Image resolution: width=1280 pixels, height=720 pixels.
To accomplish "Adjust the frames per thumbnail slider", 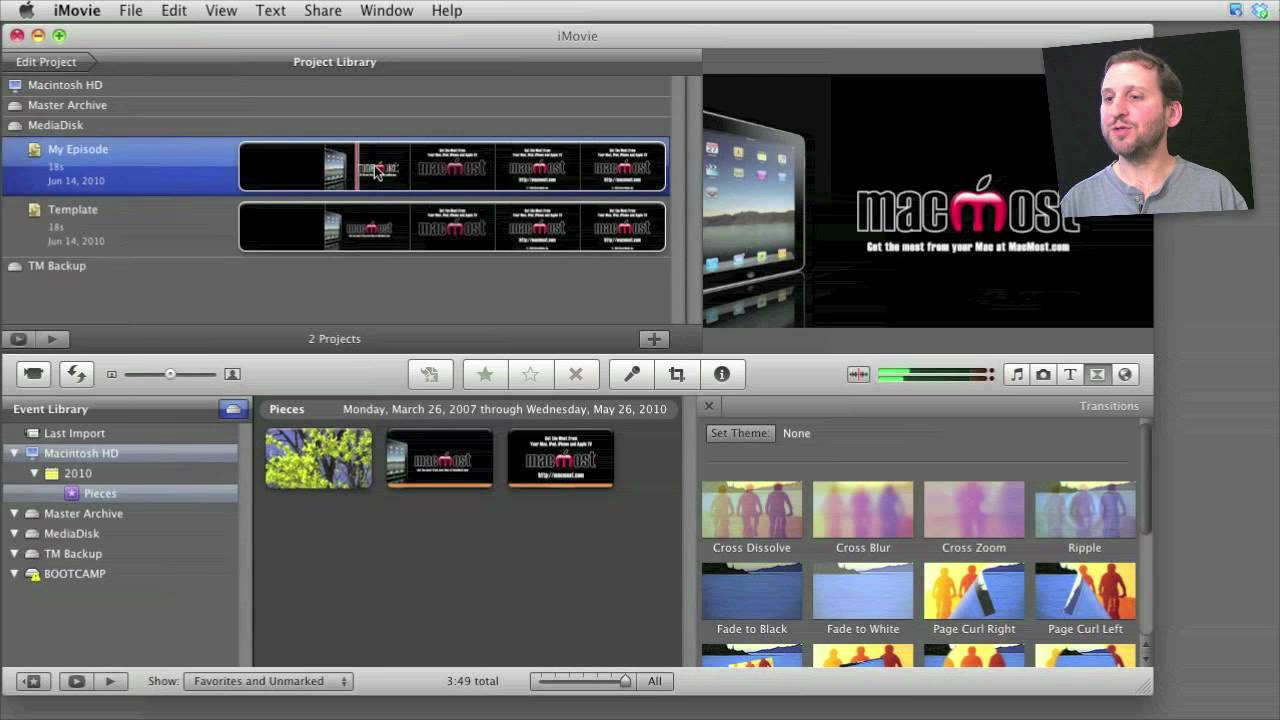I will 584,681.
